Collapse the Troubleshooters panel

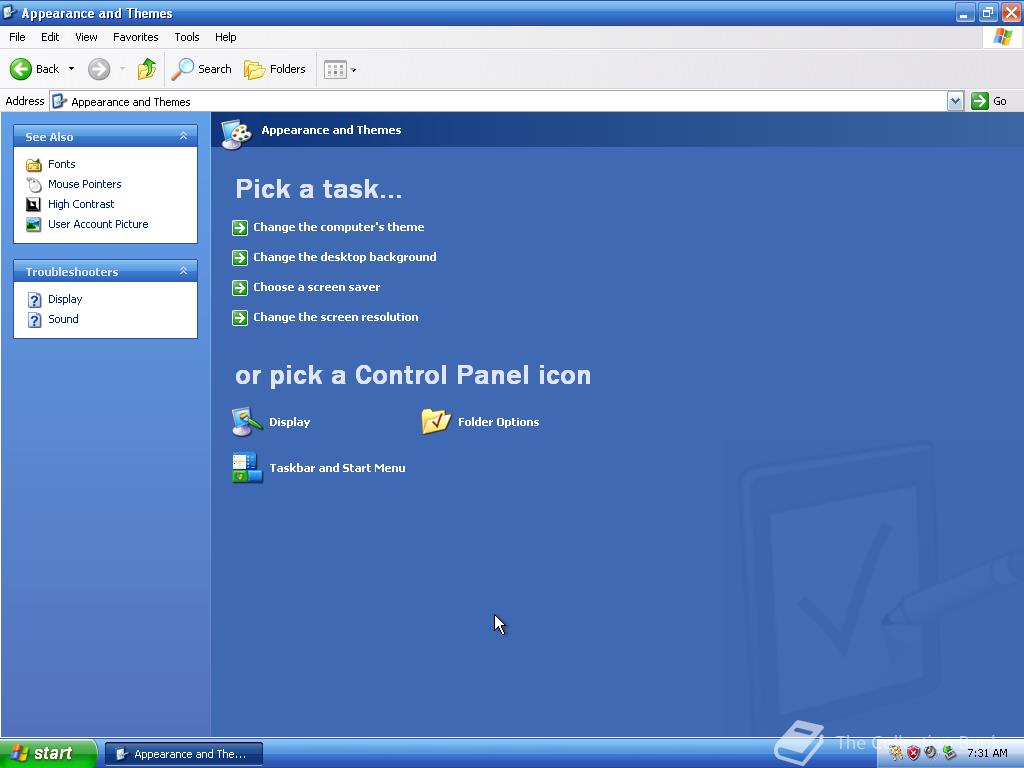point(184,271)
